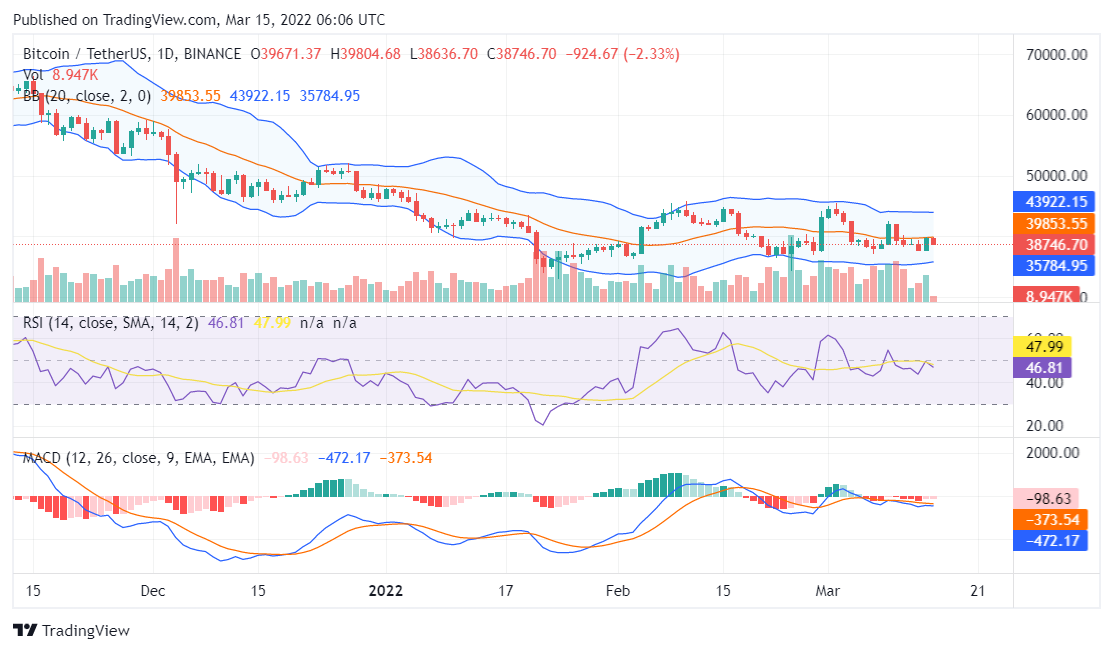Select the BB (20, close, 2, 0) legend
Image resolution: width=1113 pixels, height=652 pixels.
click(87, 96)
